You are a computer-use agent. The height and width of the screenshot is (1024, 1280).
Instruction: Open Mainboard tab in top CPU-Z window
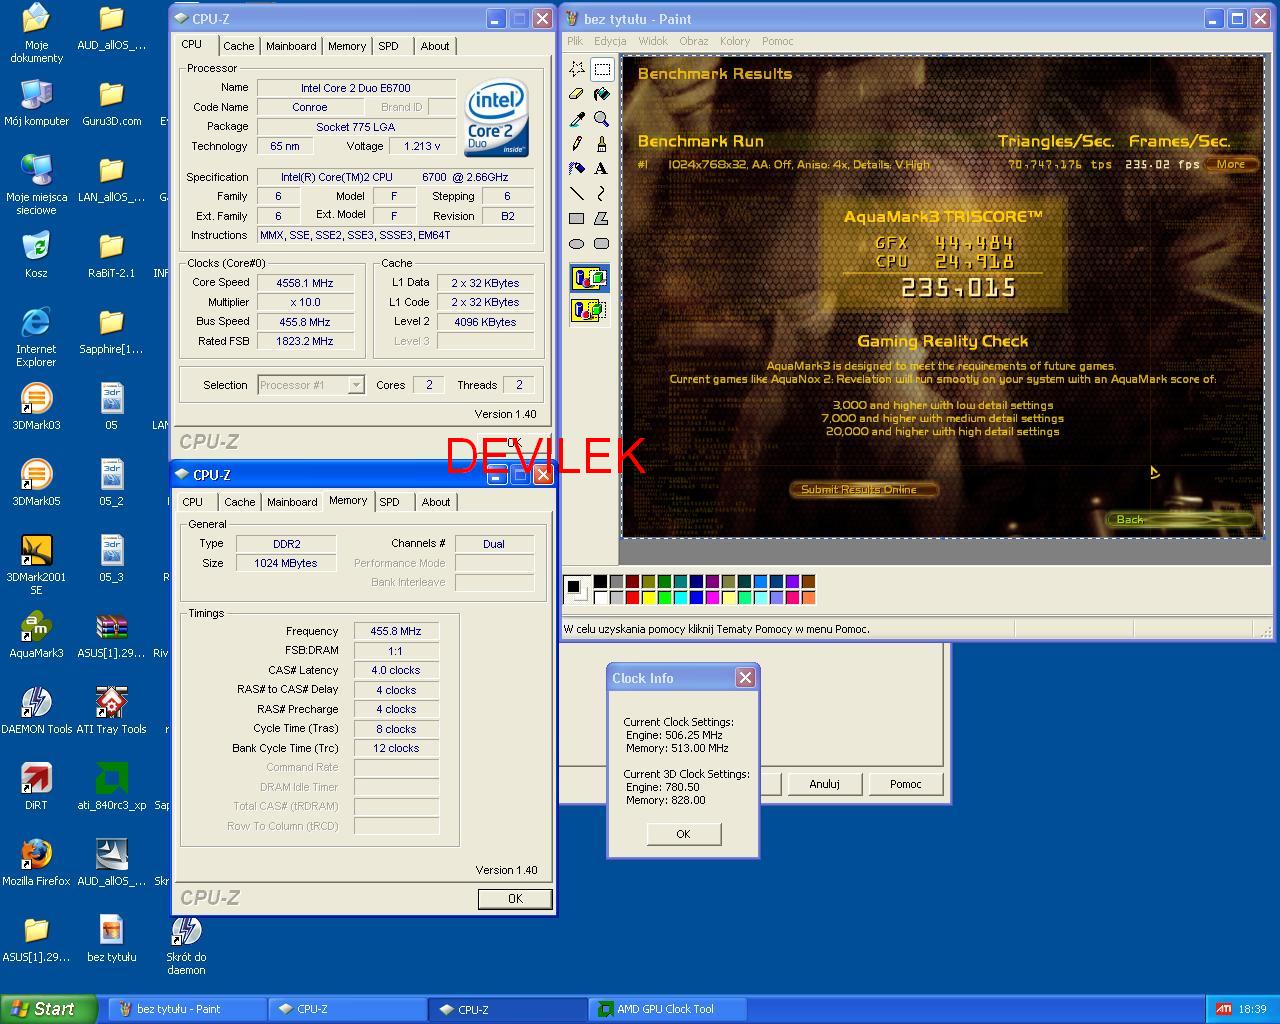click(x=291, y=46)
